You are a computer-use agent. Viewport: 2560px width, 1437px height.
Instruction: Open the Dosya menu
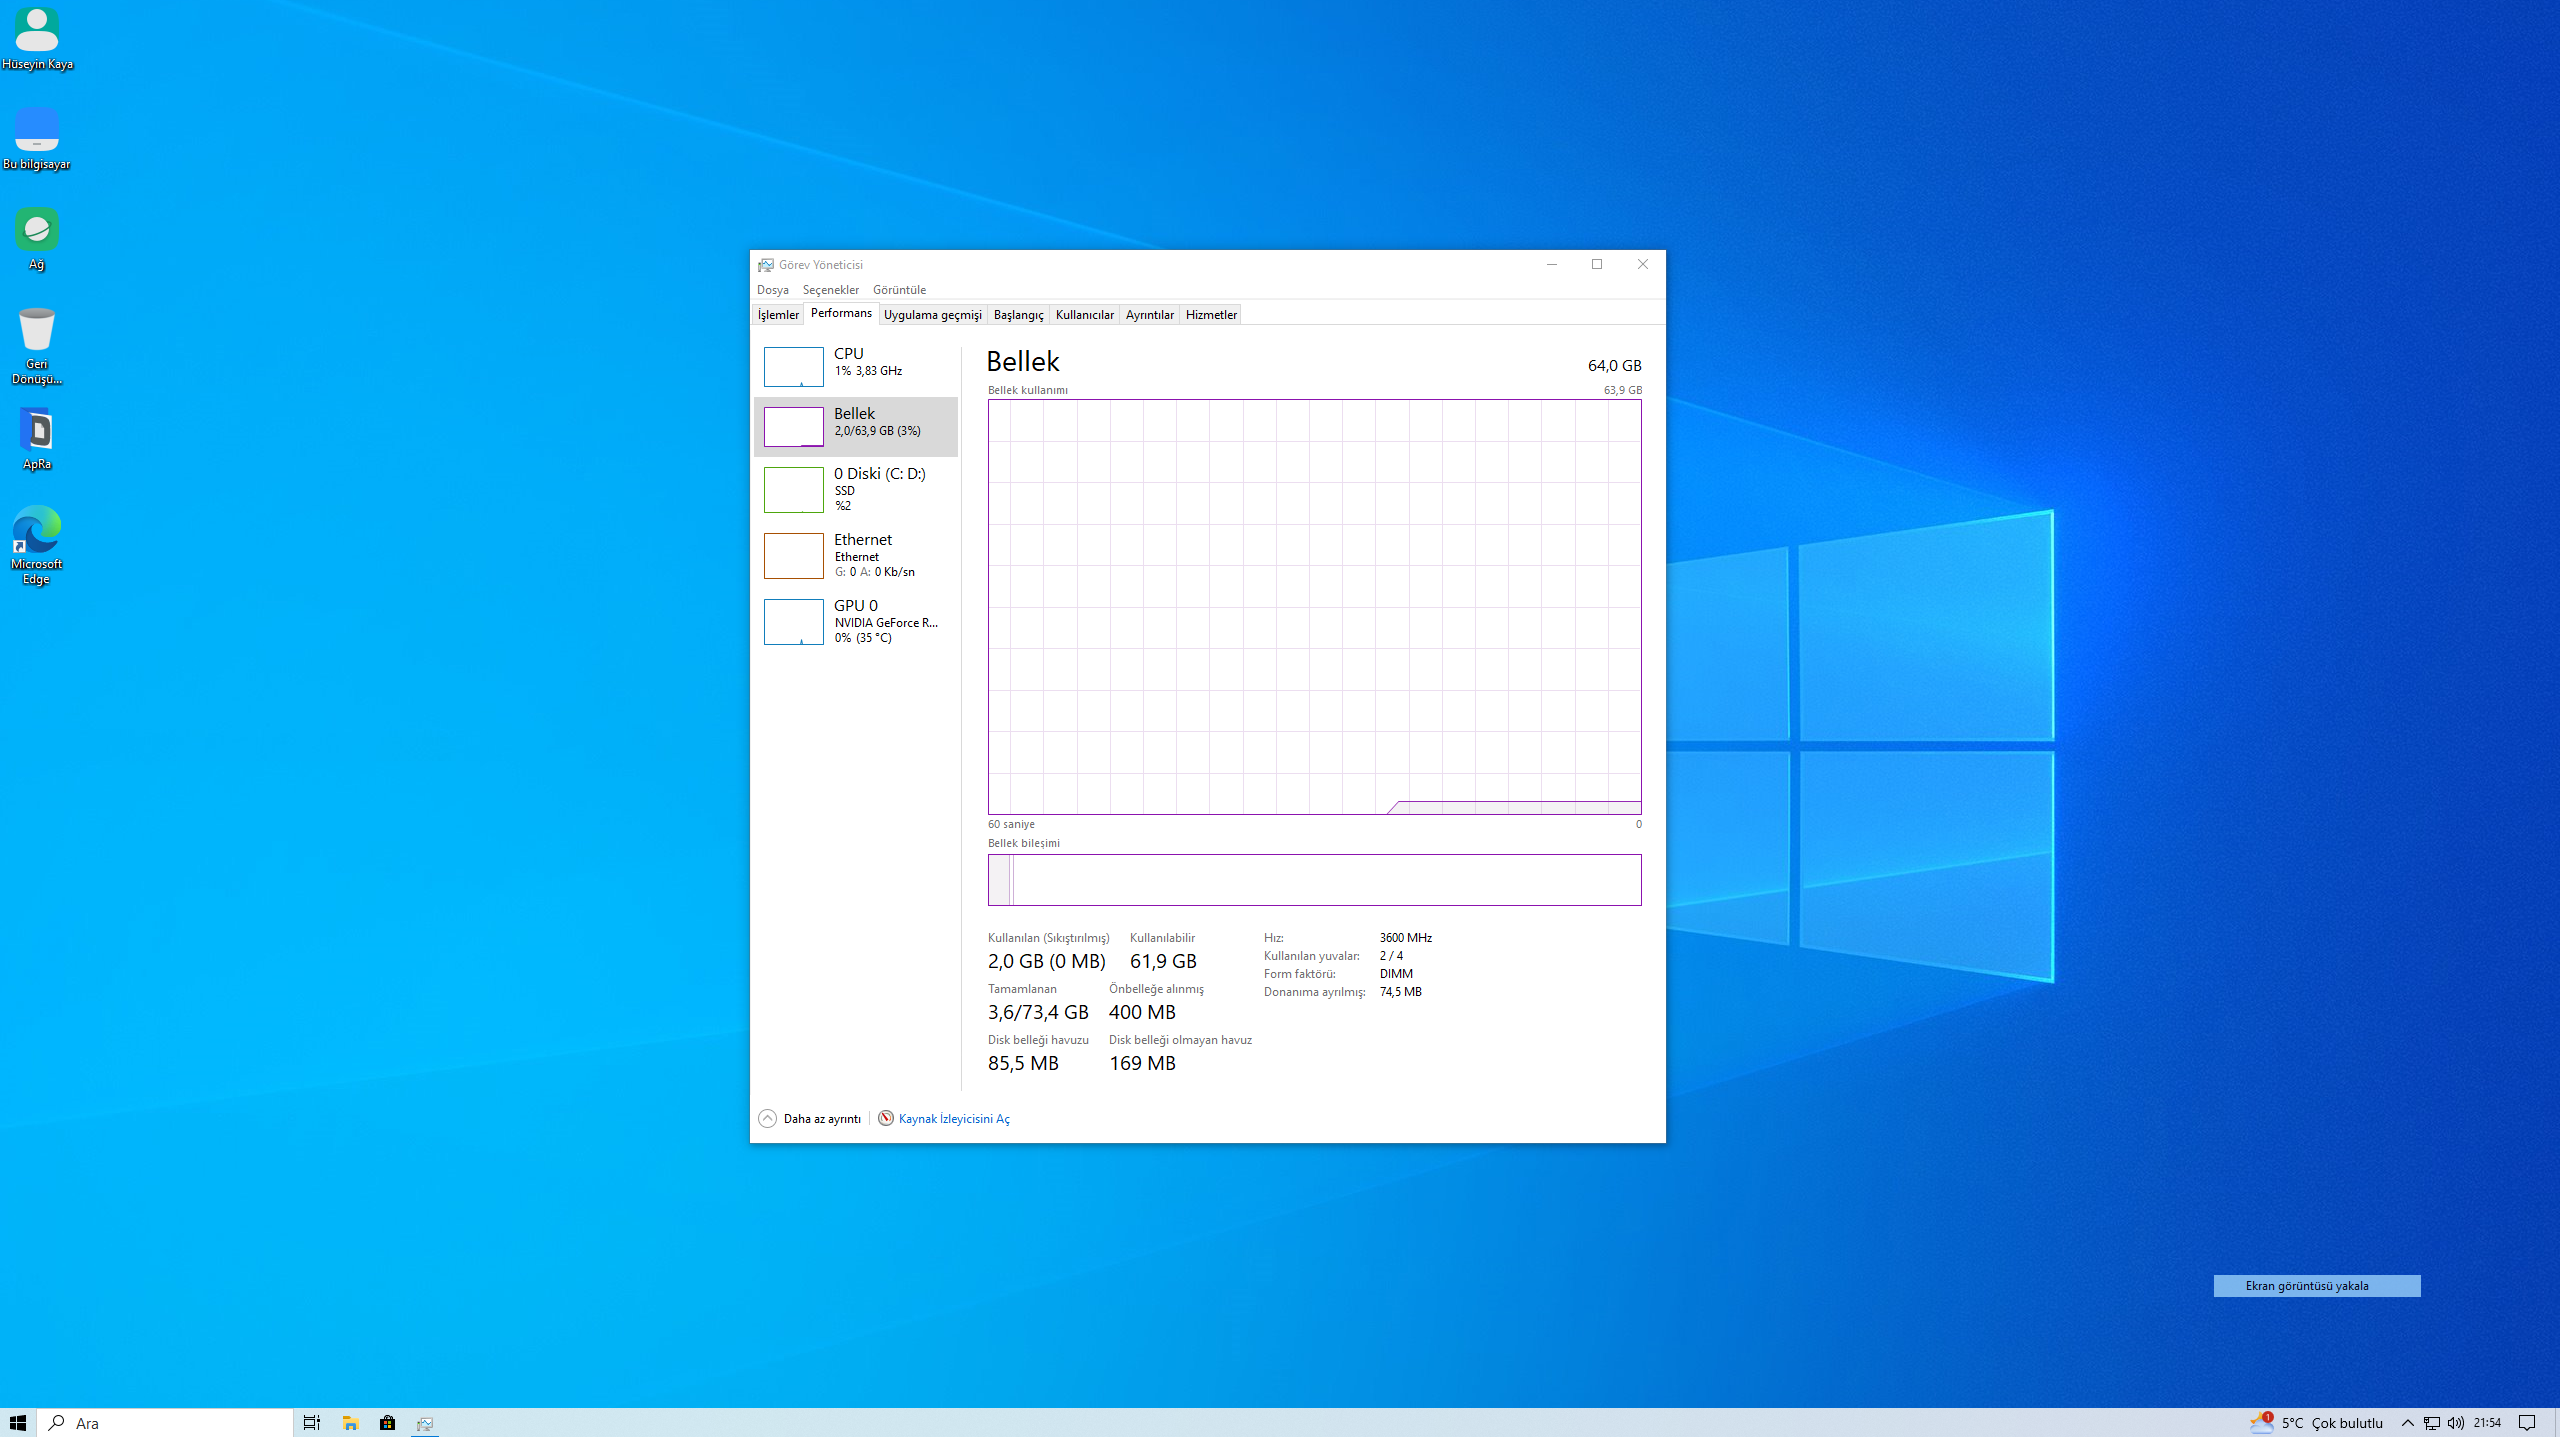[772, 290]
